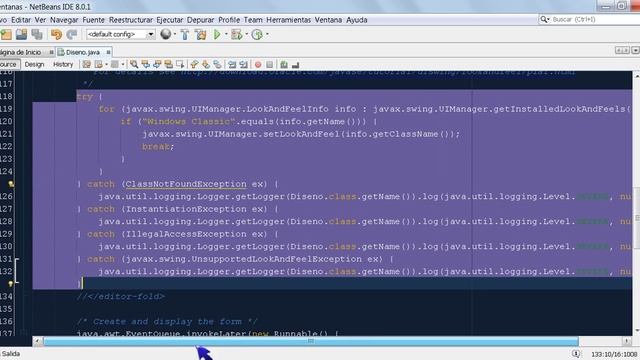
Task: Open the Editar menu
Action: point(20,20)
